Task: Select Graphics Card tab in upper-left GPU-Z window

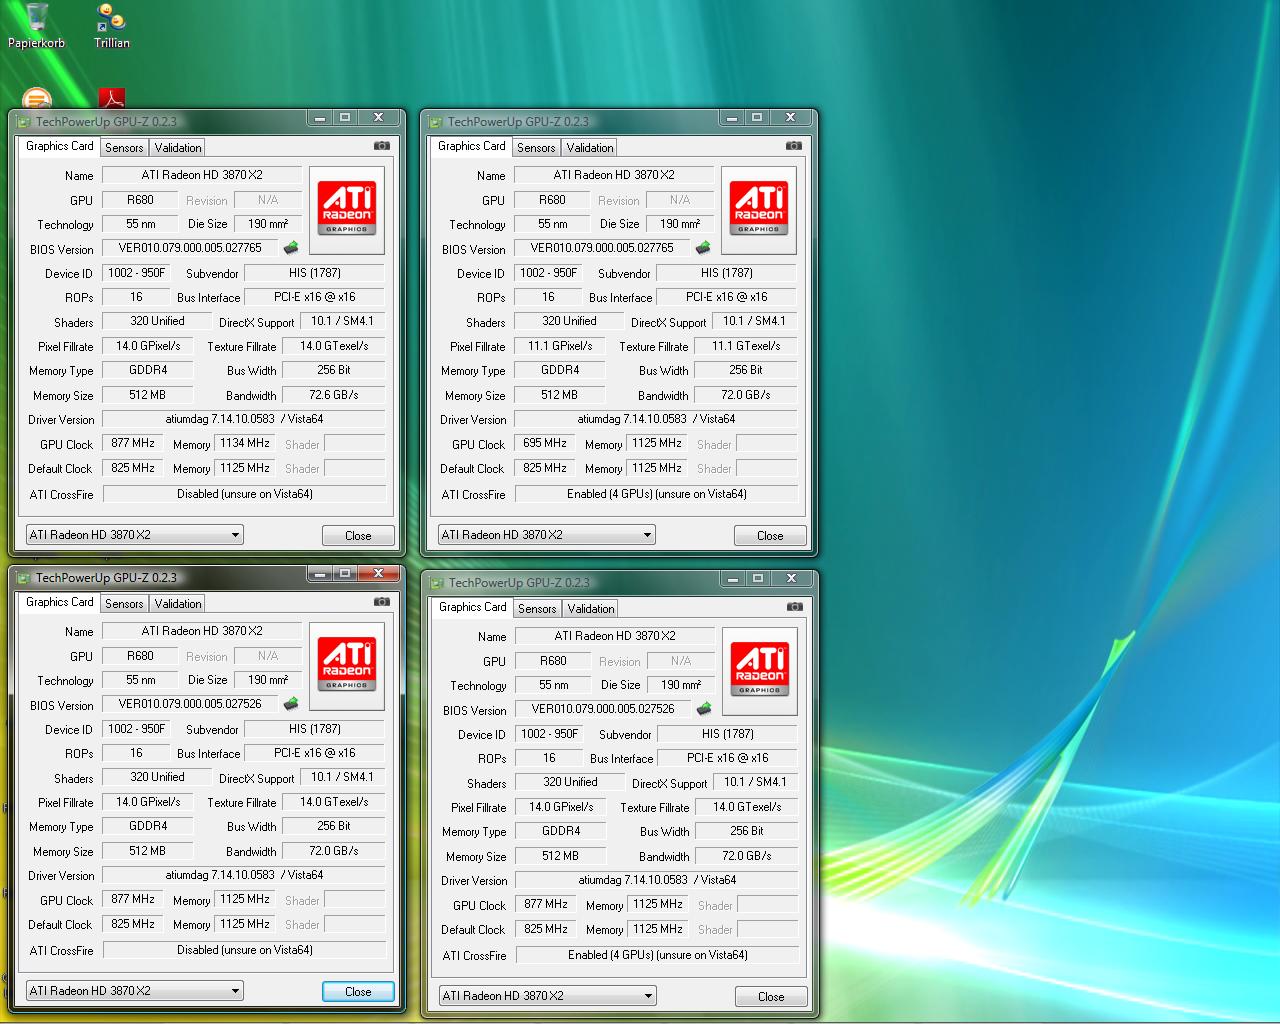Action: [60, 146]
